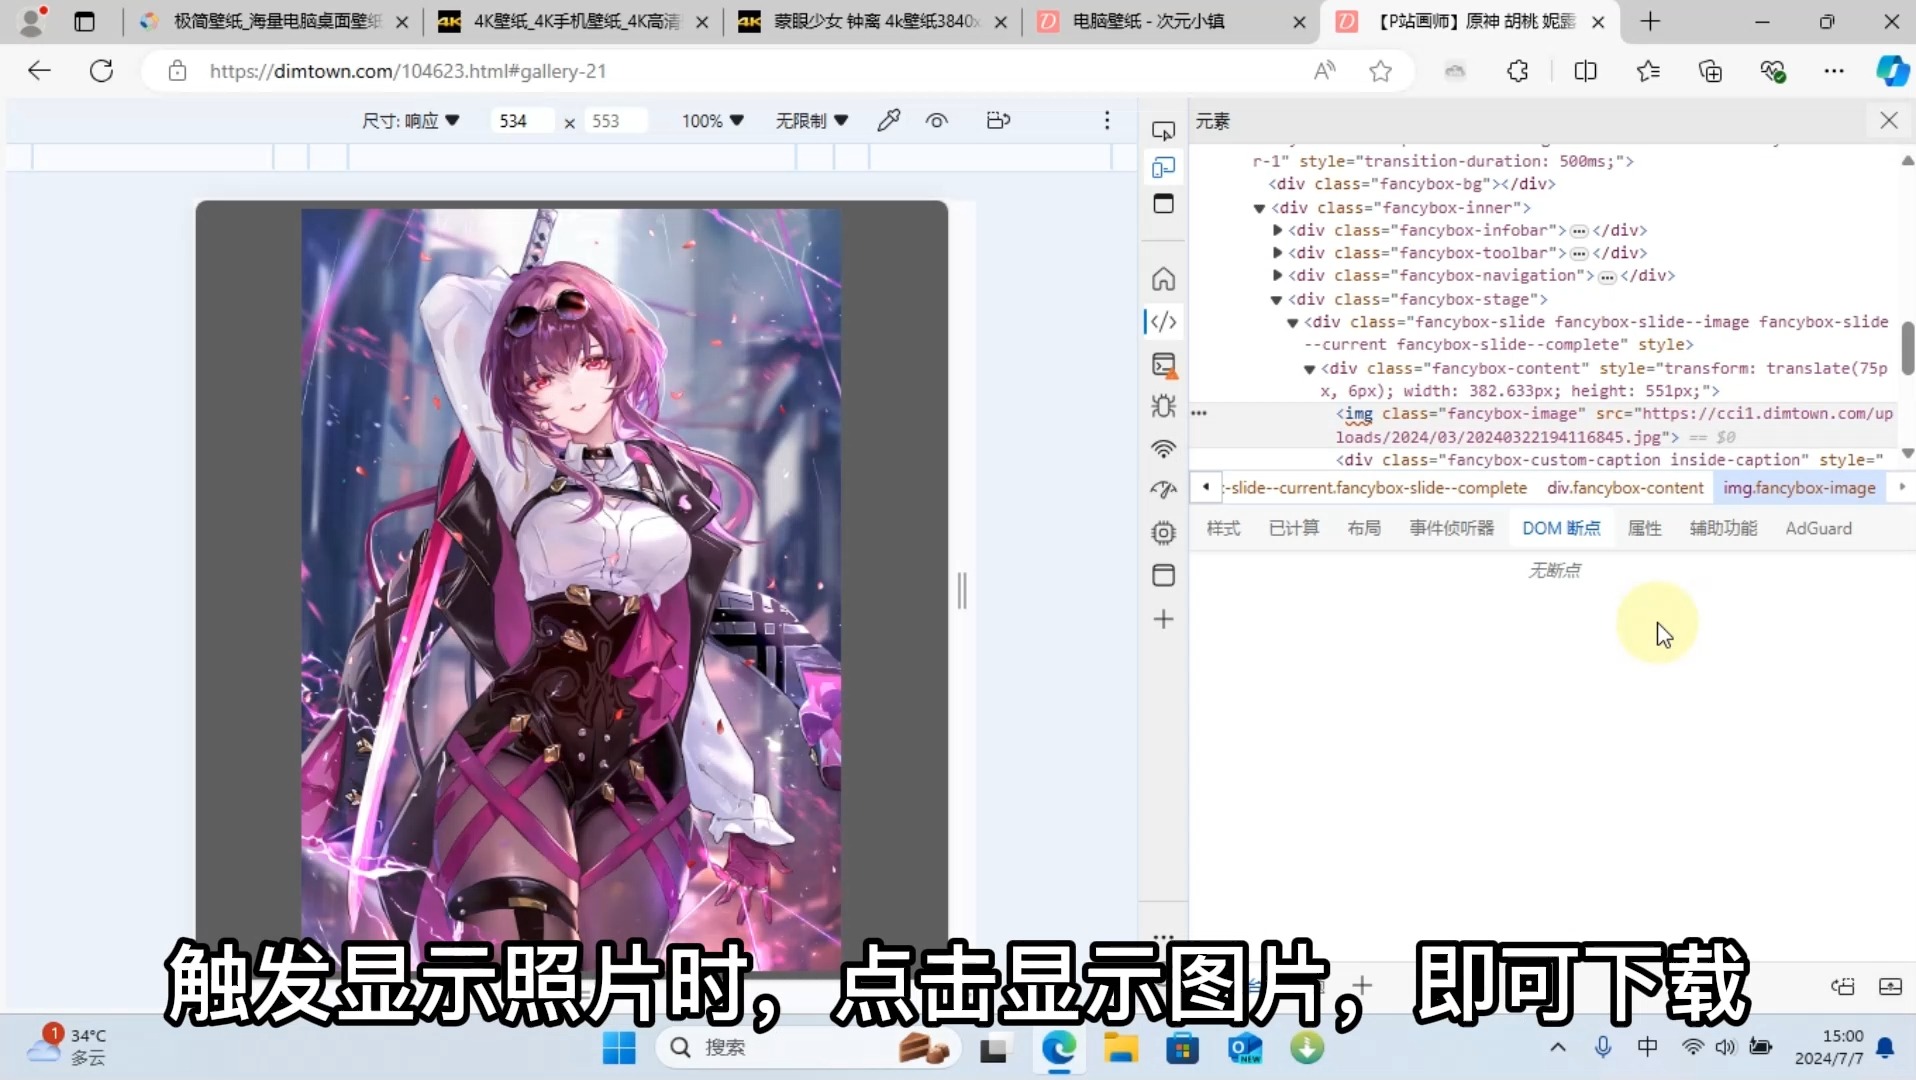1916x1080 pixels.
Task: Collapse the fancybox-inner div node
Action: (x=1259, y=208)
